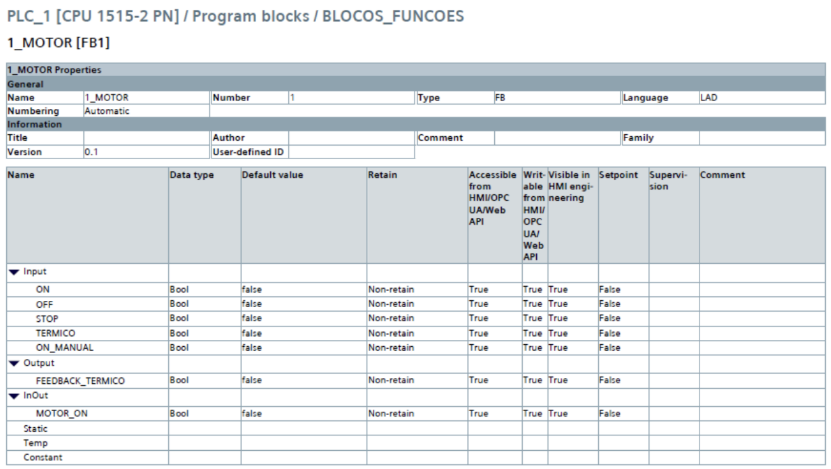Click the Name field value 1_MOTOR
Screen dimensions: 831x469
[x=107, y=98]
